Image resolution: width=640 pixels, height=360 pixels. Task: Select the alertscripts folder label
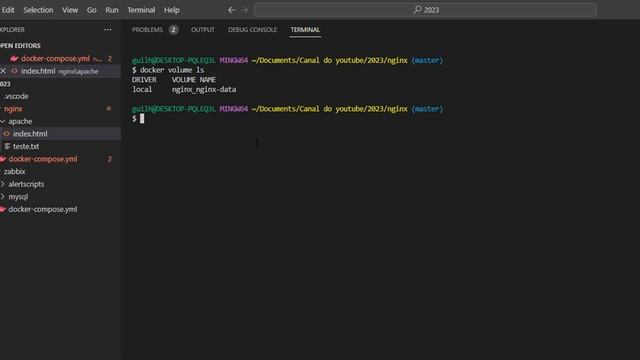(26, 184)
